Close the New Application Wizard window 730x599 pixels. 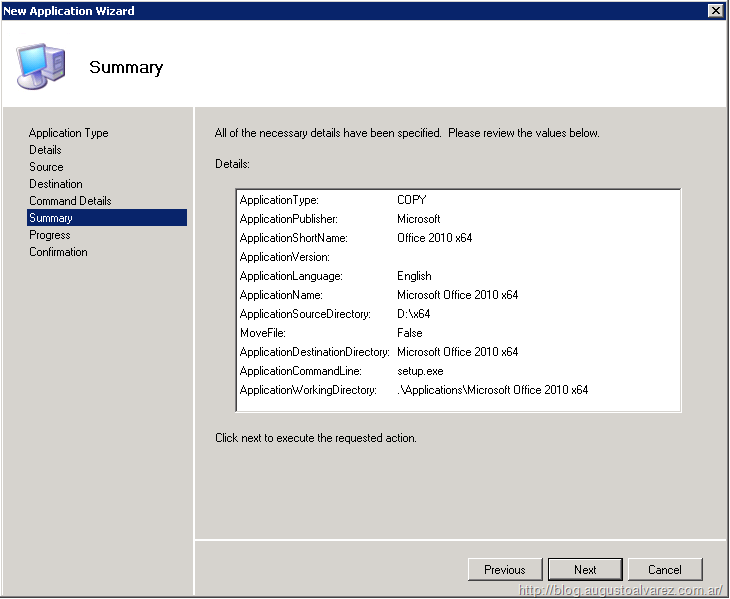pos(715,10)
